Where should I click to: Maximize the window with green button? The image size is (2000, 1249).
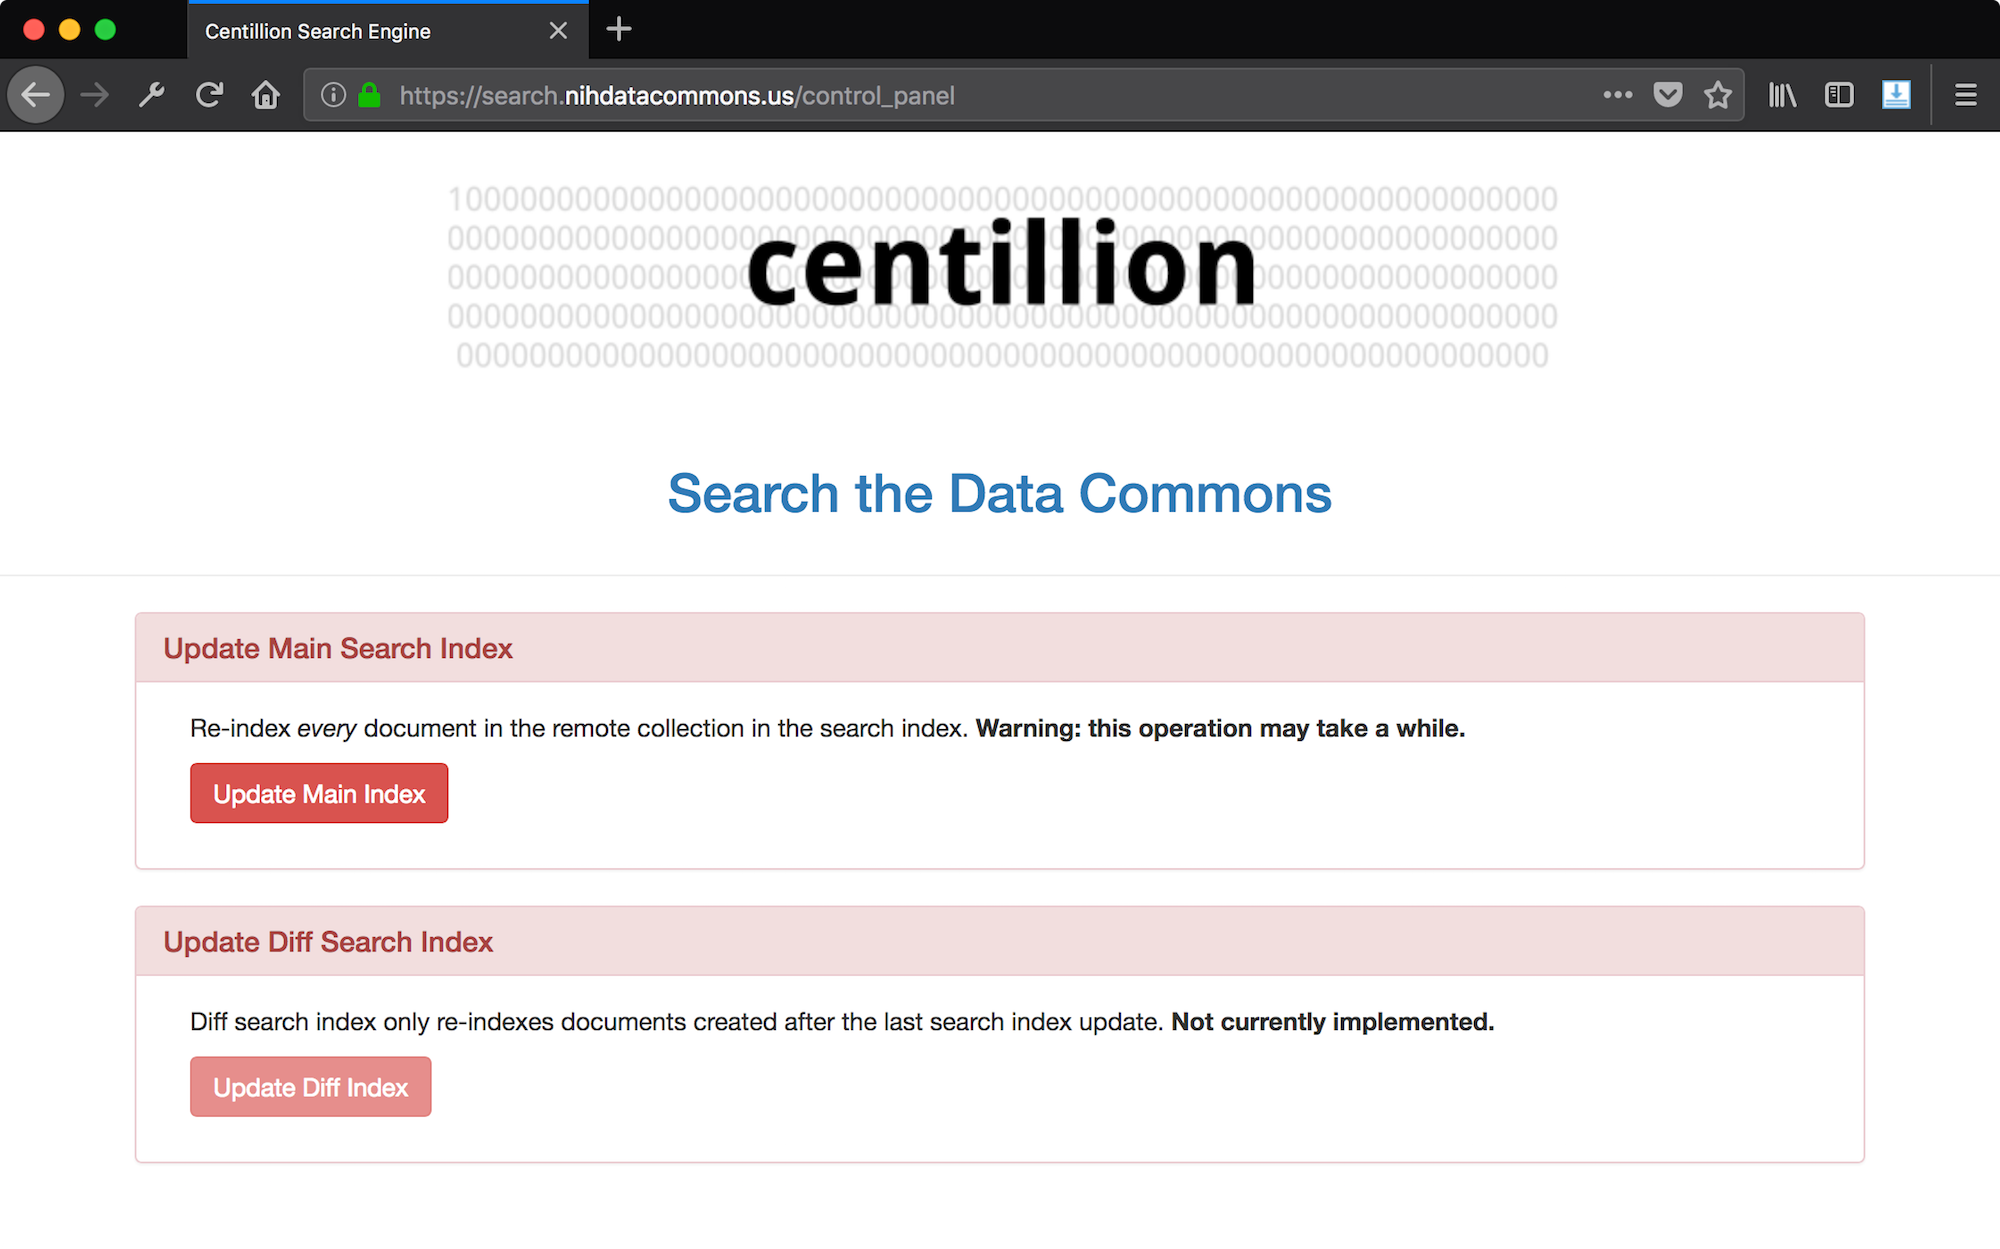click(x=105, y=29)
